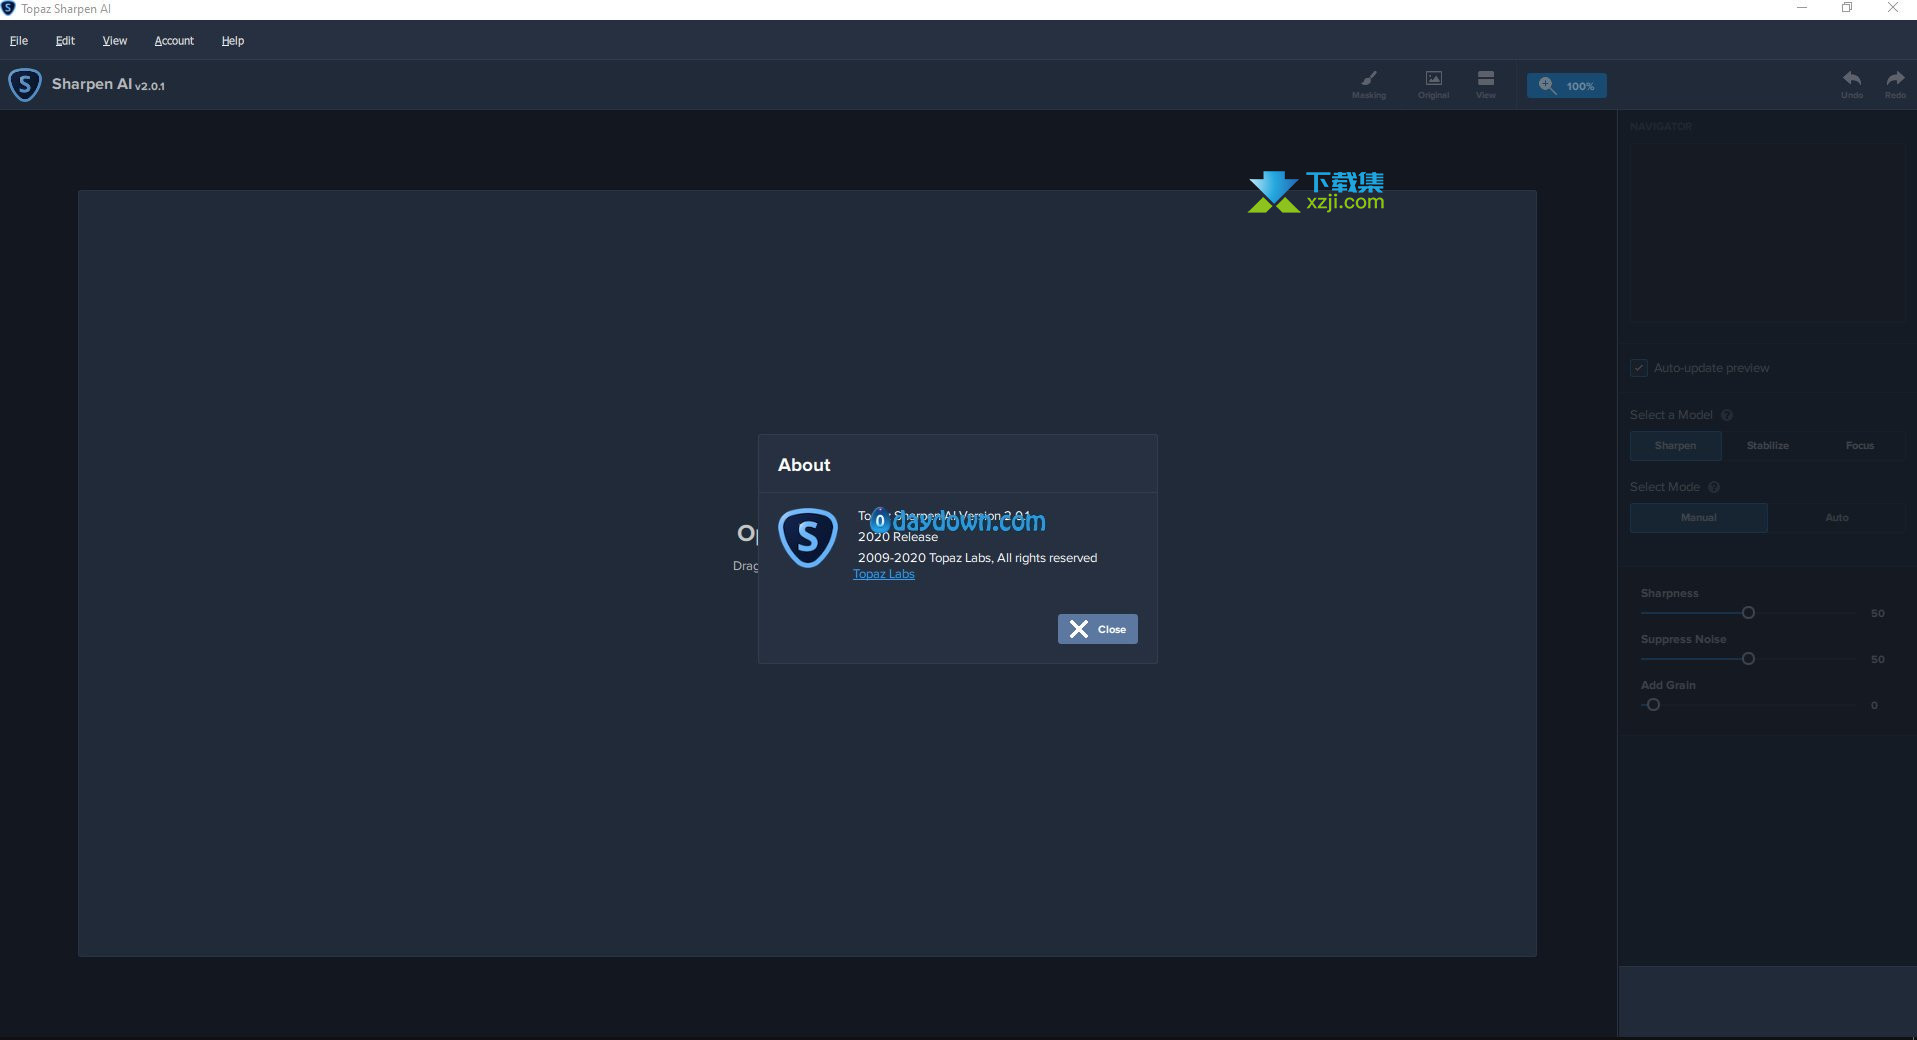Click the '2020 Release' text
This screenshot has width=1917, height=1040.
pyautogui.click(x=898, y=537)
